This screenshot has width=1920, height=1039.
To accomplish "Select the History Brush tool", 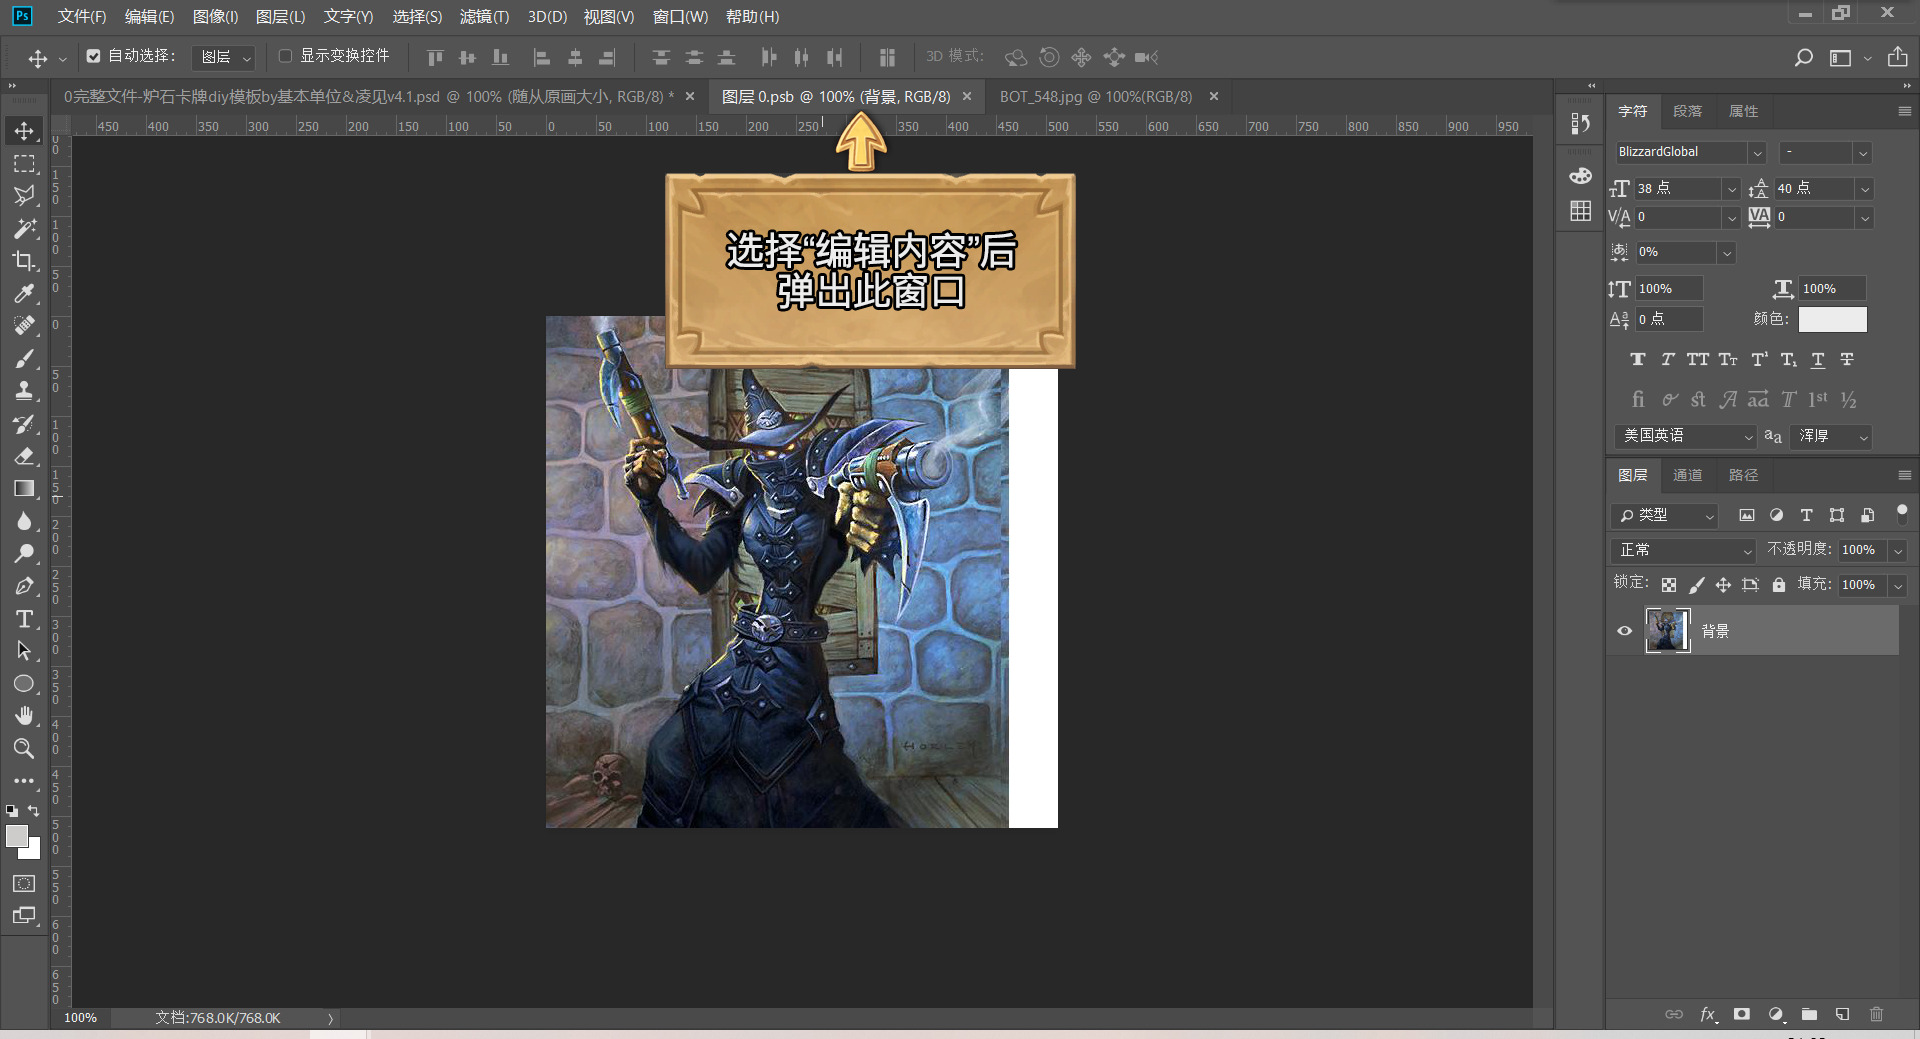I will pyautogui.click(x=24, y=423).
